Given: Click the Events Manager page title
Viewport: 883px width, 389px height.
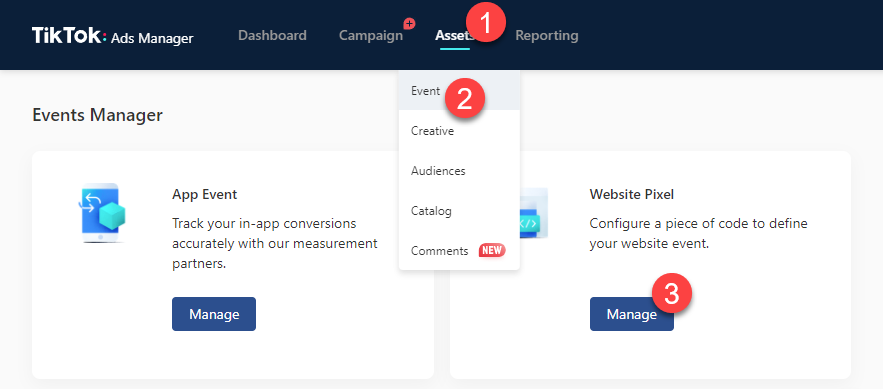Looking at the screenshot, I should click(x=97, y=115).
